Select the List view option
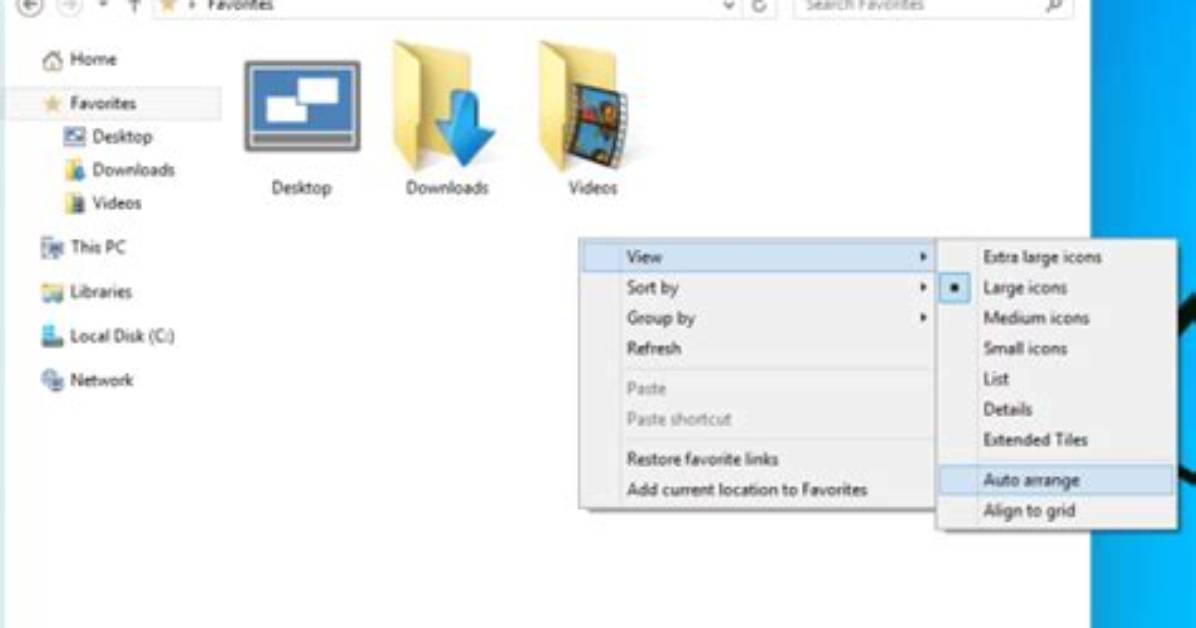Viewport: 1196px width, 628px height. tap(1057, 379)
